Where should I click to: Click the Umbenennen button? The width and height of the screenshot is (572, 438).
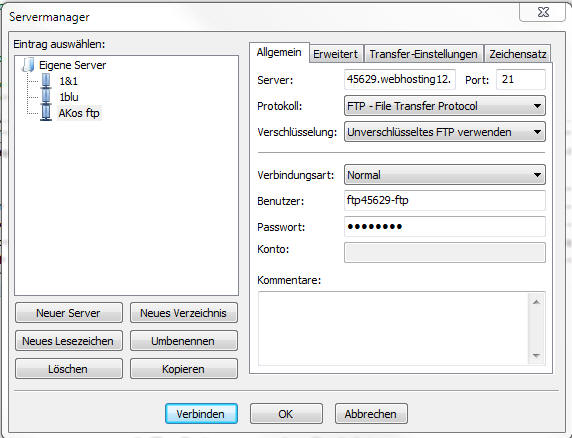(183, 341)
